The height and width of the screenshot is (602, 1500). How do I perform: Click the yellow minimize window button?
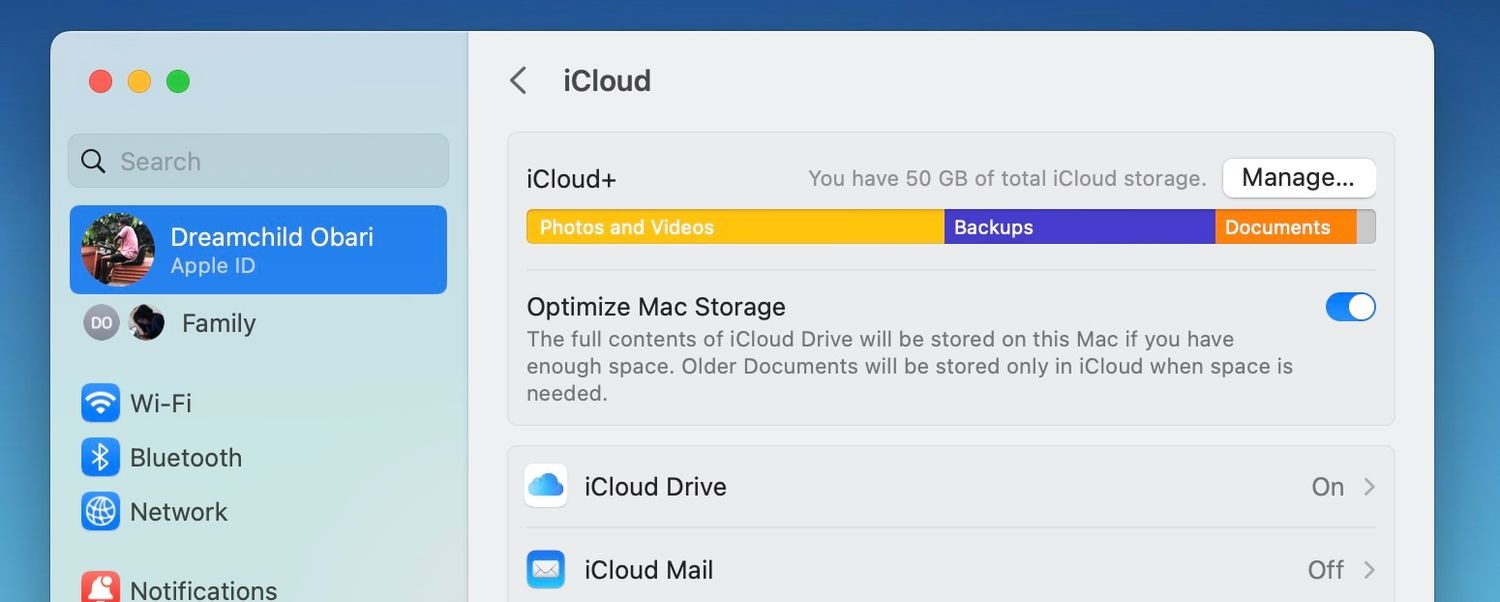[x=139, y=81]
